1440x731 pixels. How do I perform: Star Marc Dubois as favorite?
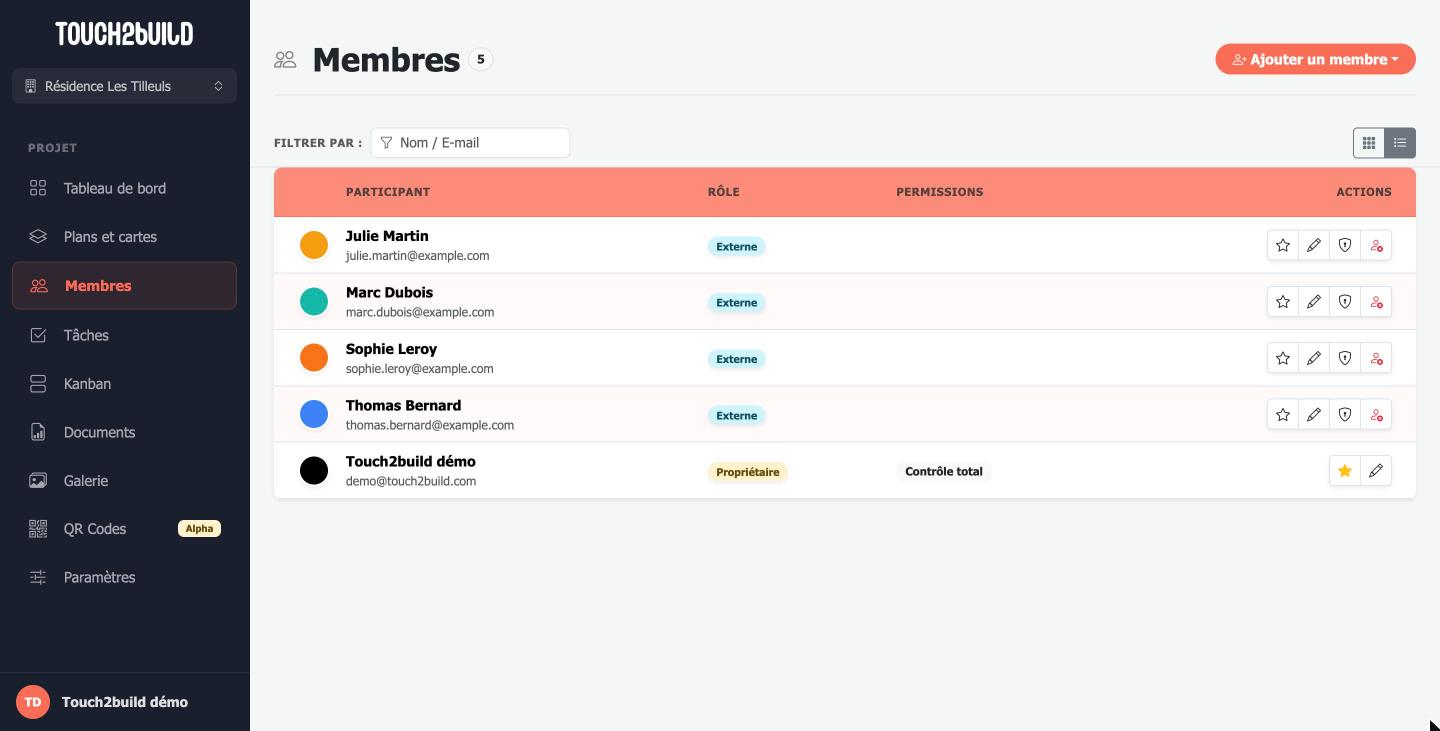(x=1283, y=302)
